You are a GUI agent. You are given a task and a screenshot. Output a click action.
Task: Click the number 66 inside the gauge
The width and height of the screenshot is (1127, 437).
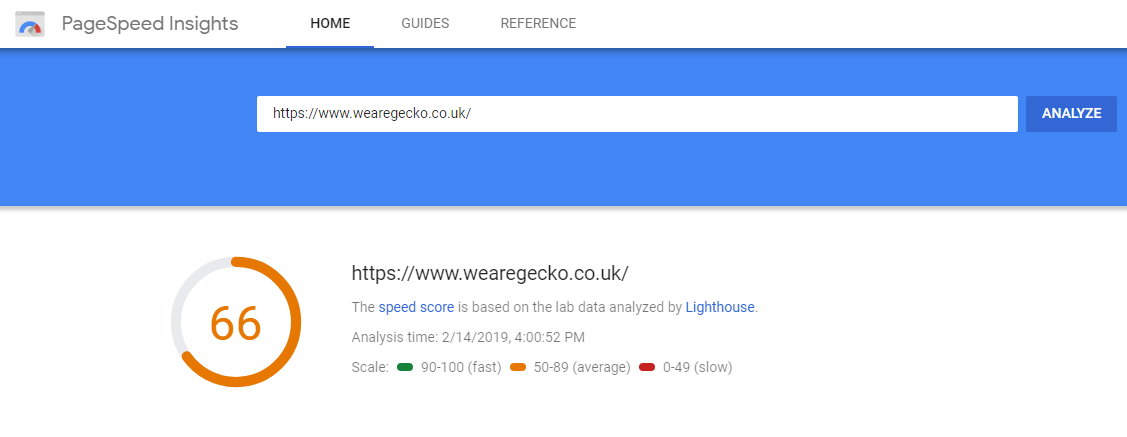pos(236,323)
